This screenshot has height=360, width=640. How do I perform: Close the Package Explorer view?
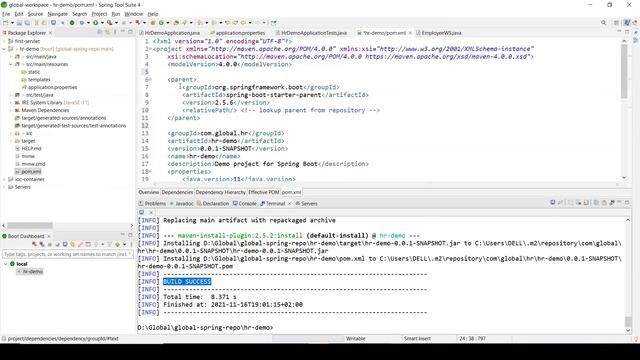[x=51, y=33]
